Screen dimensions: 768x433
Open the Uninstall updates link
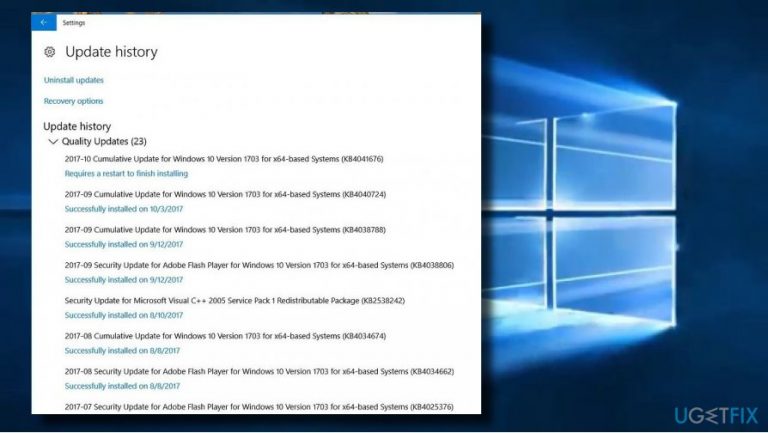pyautogui.click(x=73, y=80)
